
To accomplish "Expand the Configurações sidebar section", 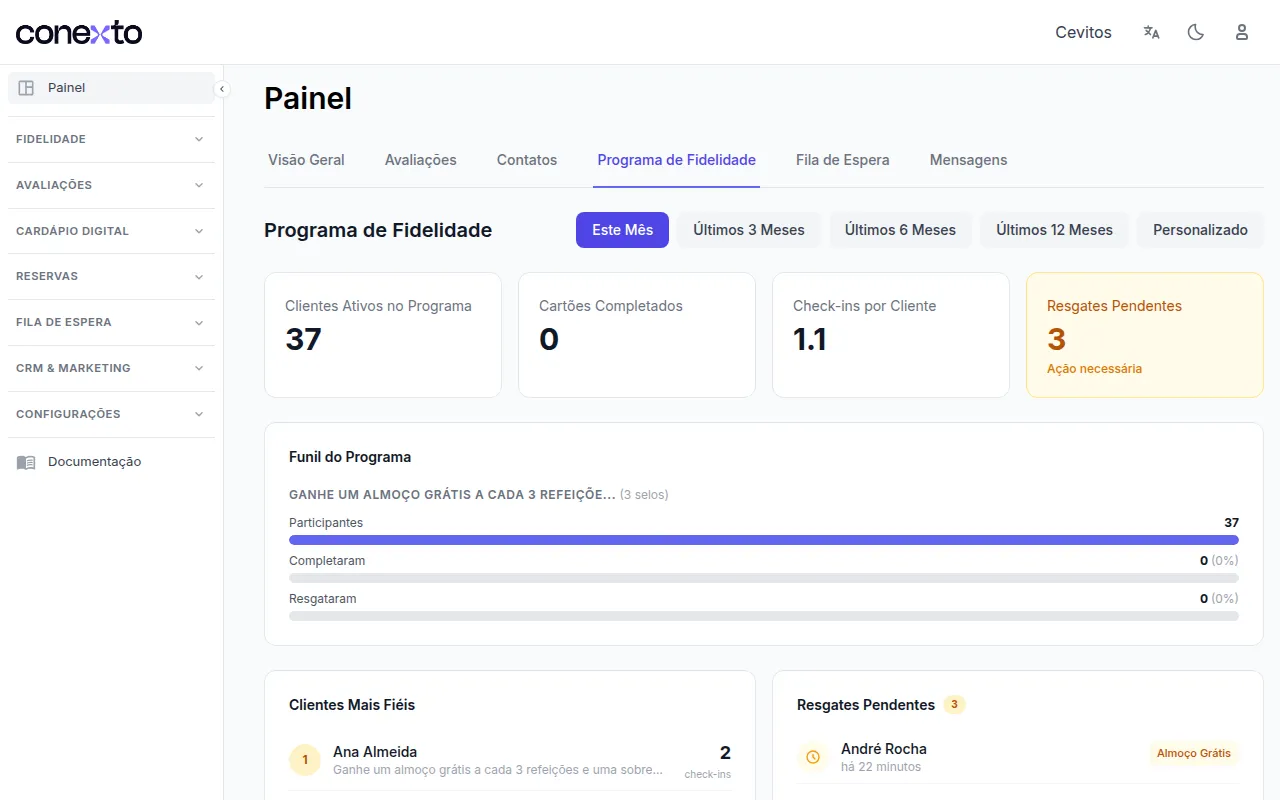I will 111,414.
